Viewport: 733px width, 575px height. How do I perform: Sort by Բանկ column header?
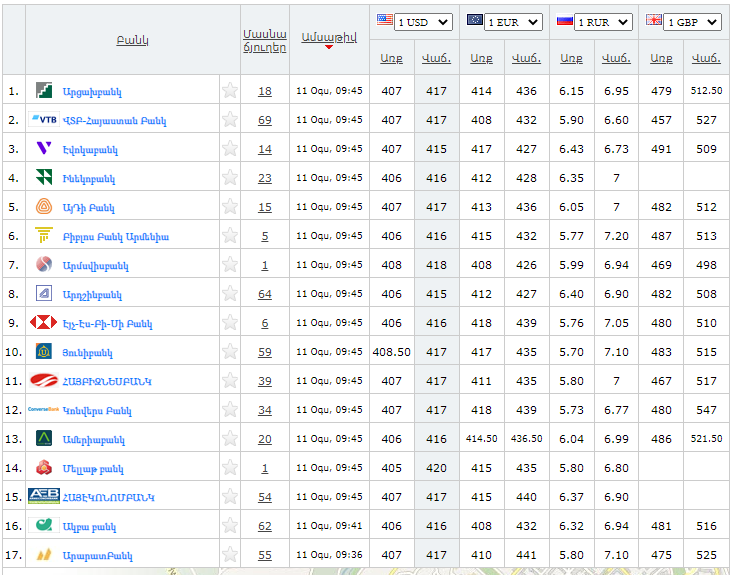pos(132,40)
